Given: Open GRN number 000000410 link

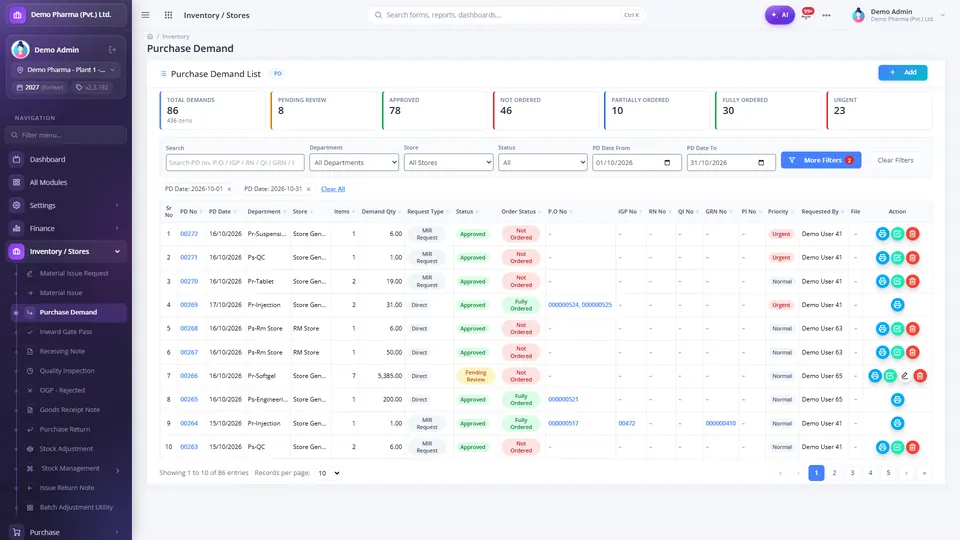Looking at the screenshot, I should click(x=721, y=423).
